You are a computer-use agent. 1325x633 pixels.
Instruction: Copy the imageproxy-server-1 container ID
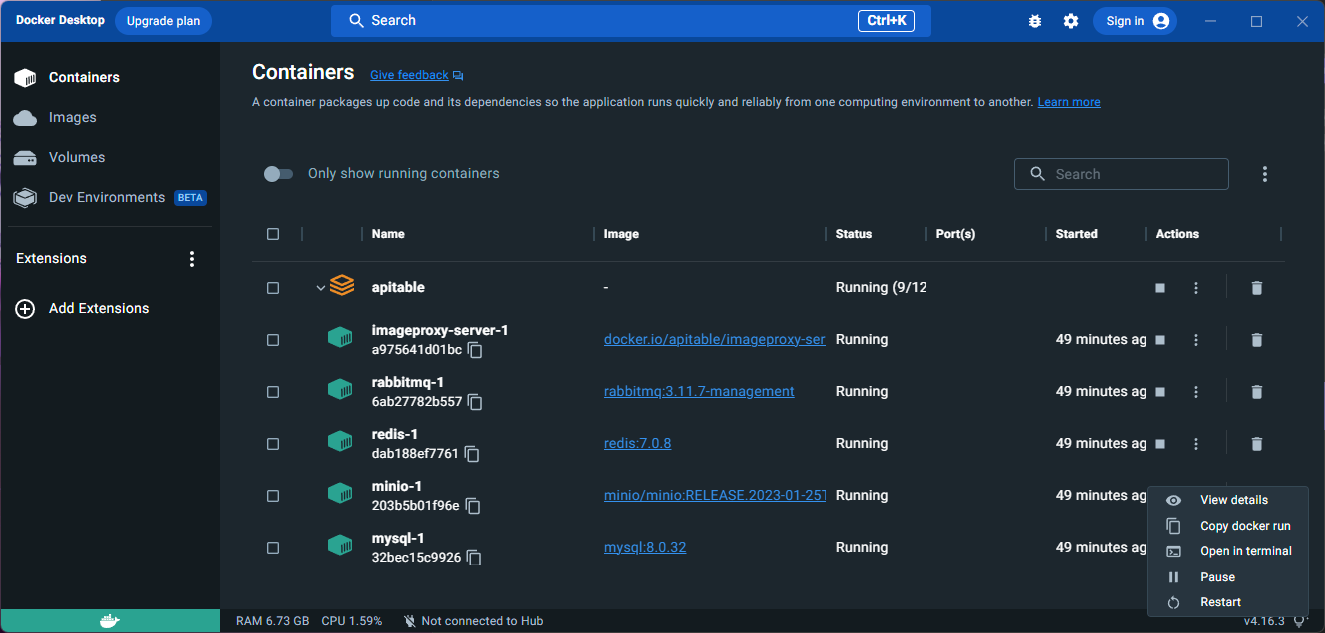(x=476, y=350)
